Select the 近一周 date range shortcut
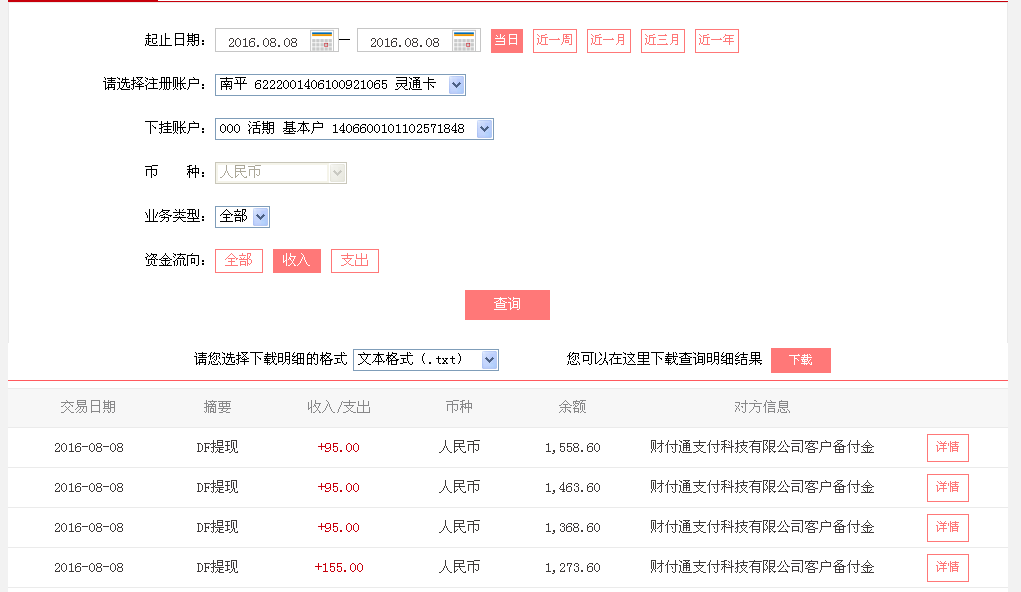This screenshot has width=1021, height=592. [554, 40]
